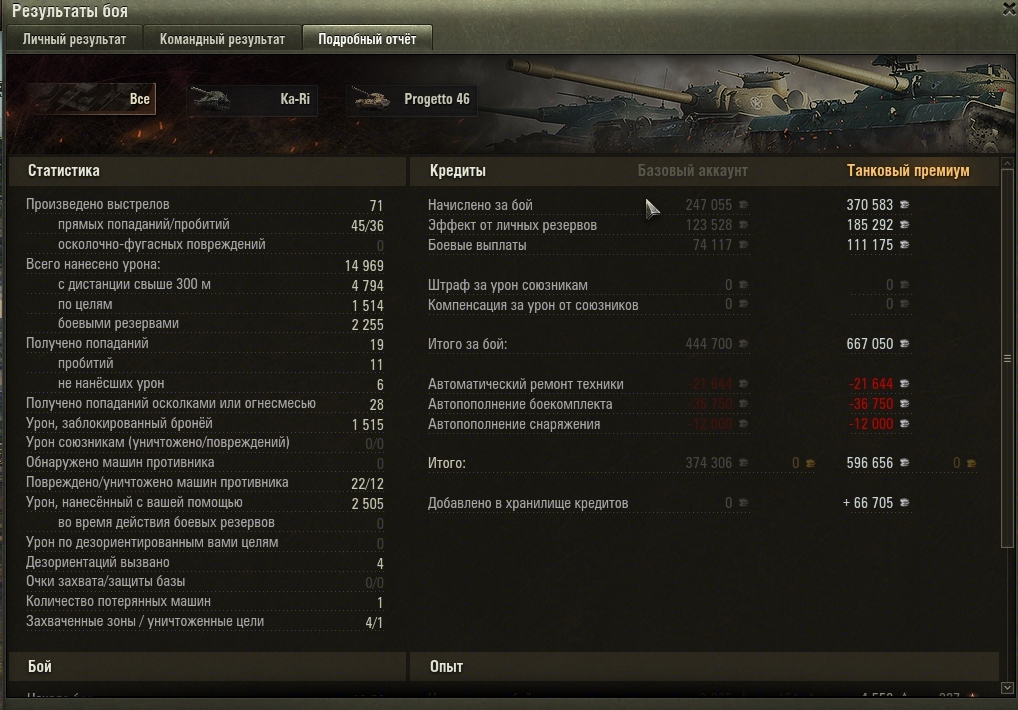Image resolution: width=1018 pixels, height=710 pixels.
Task: Click the Progetto 46 tank icon
Action: (371, 99)
